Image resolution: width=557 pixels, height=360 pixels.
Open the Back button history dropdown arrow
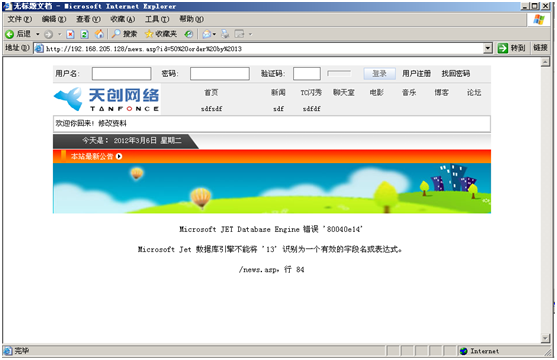coord(38,34)
